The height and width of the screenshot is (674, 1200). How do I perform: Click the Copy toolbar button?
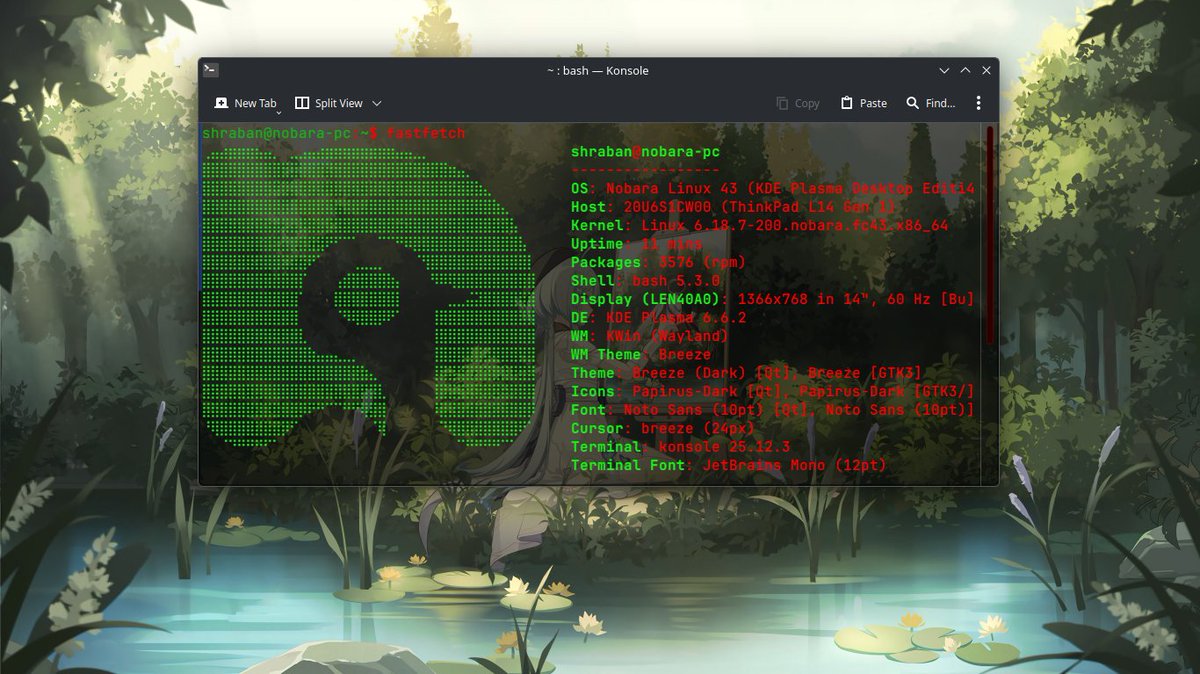797,103
